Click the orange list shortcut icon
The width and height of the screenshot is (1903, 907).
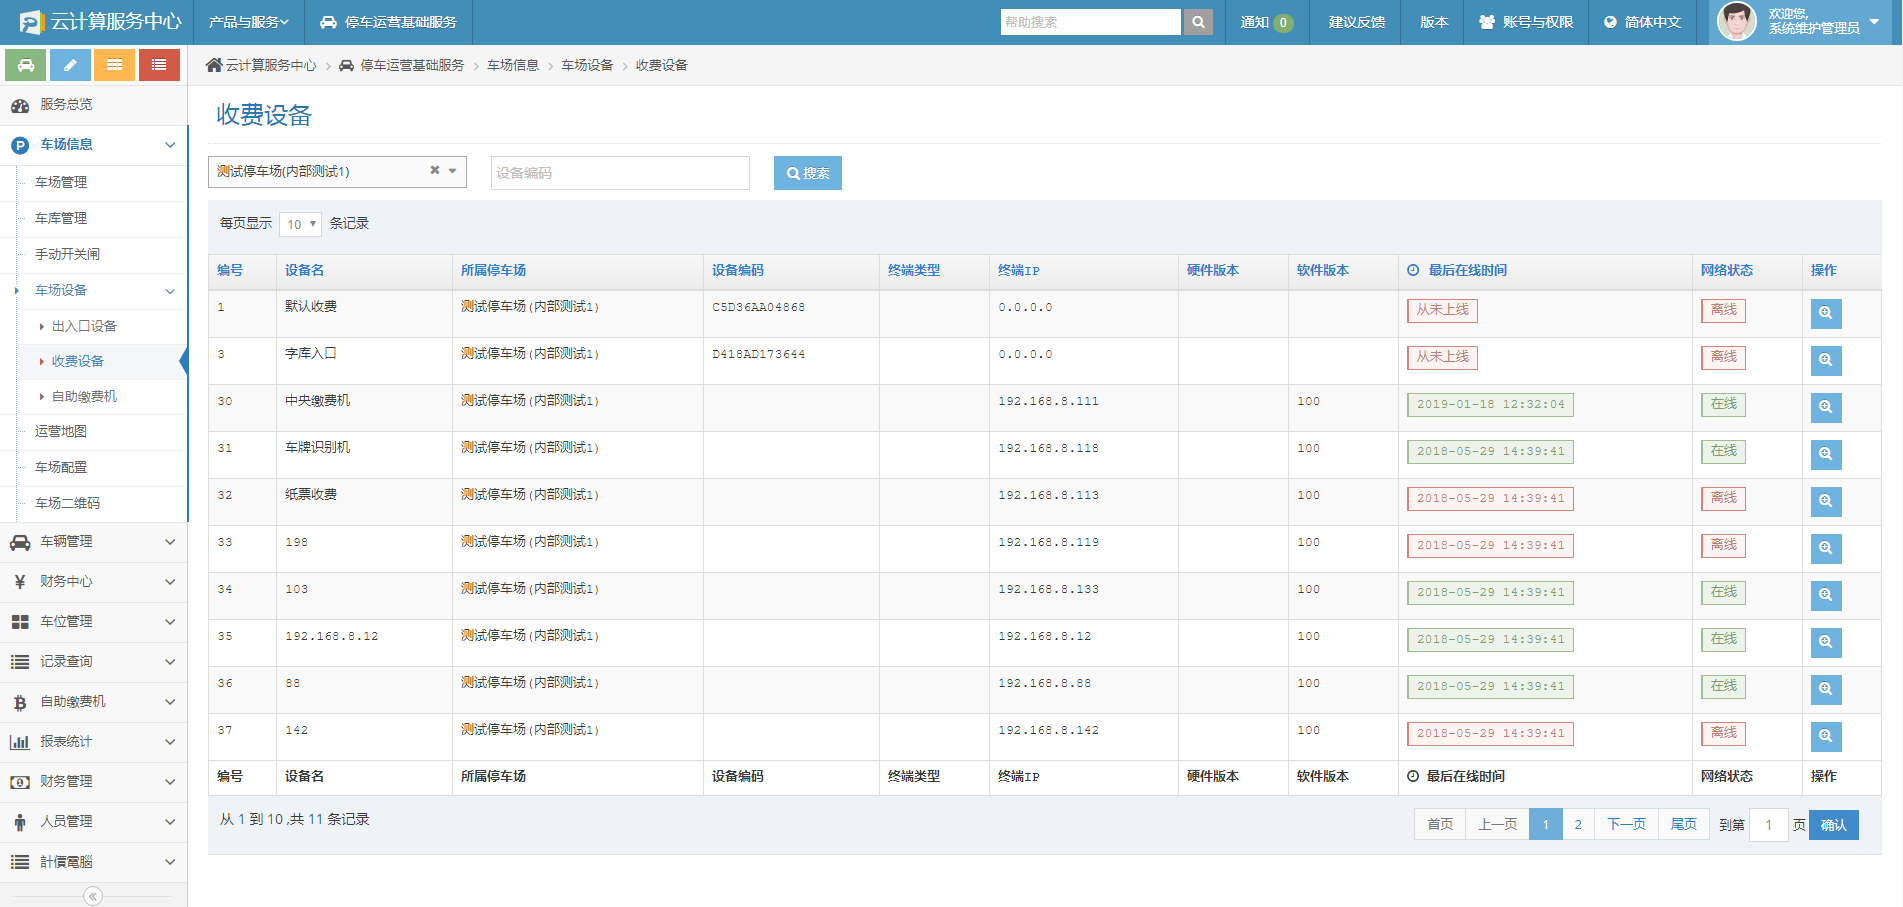pyautogui.click(x=115, y=65)
